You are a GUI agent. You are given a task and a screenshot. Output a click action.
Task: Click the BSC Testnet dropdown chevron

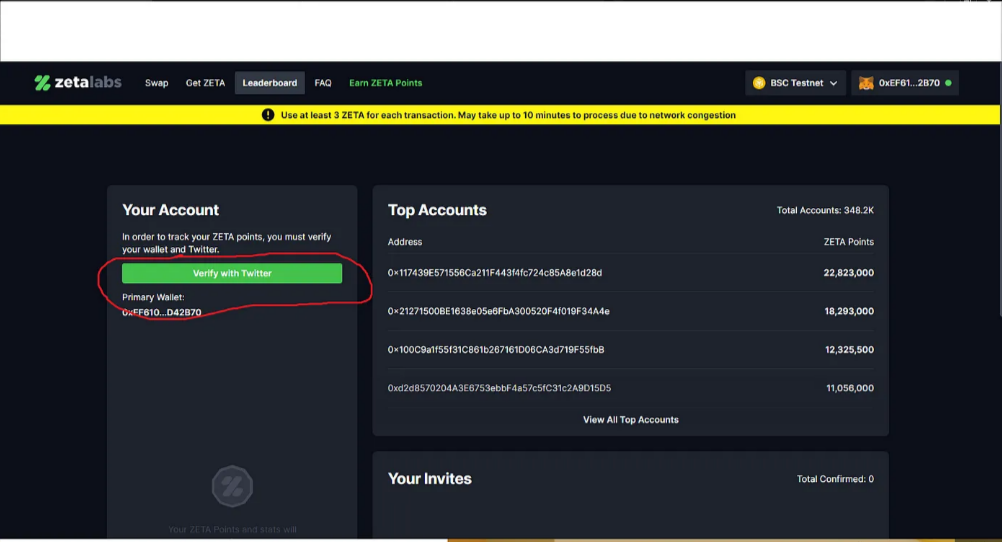click(833, 83)
